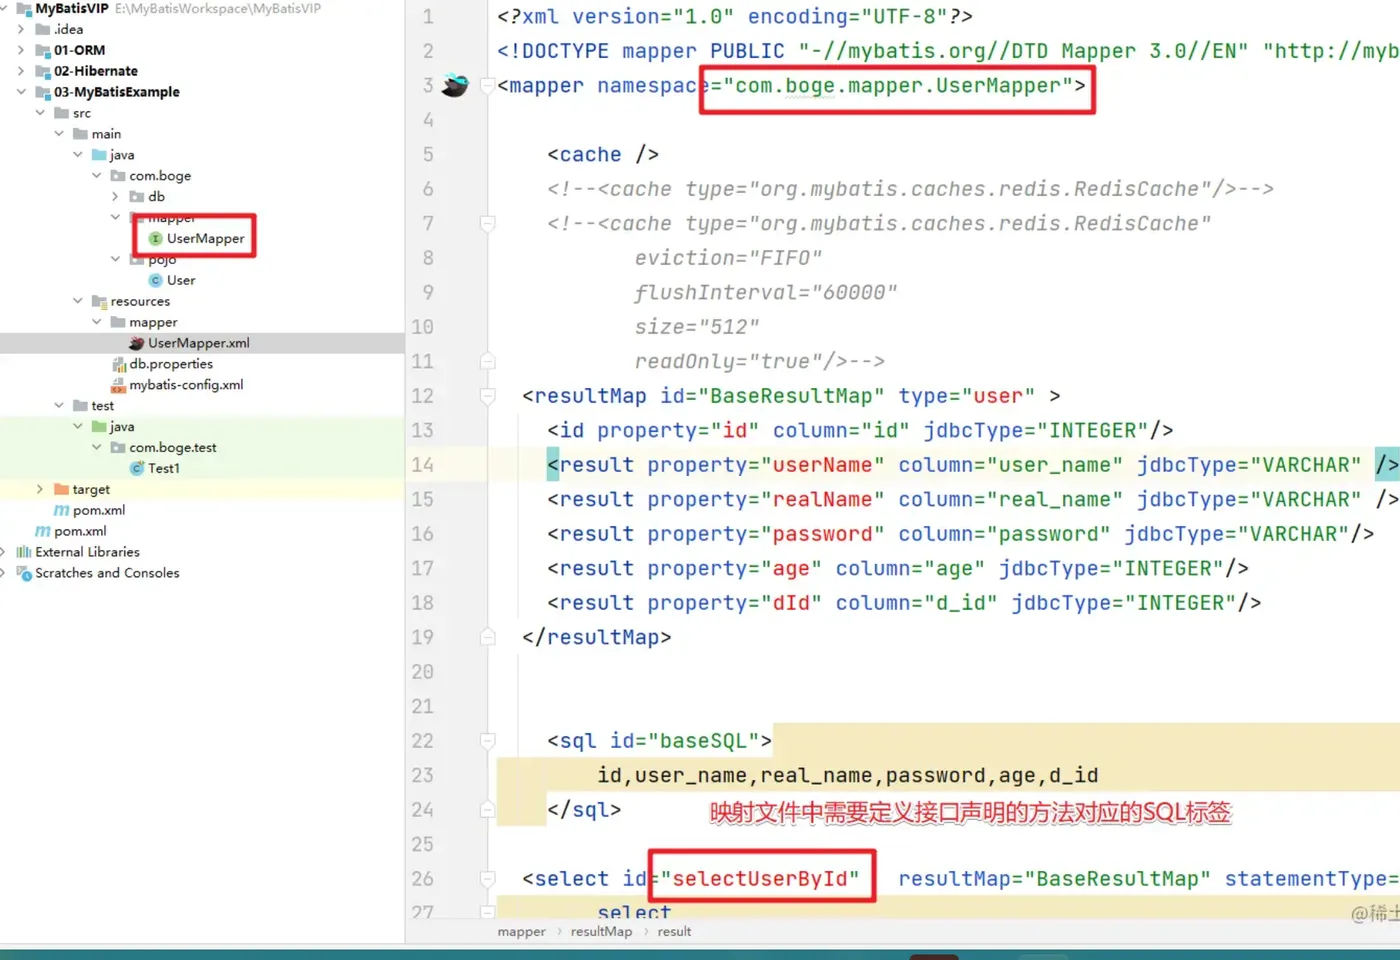Click the Maven icon of pom.xml under 03-MyBatisExample

pos(62,511)
